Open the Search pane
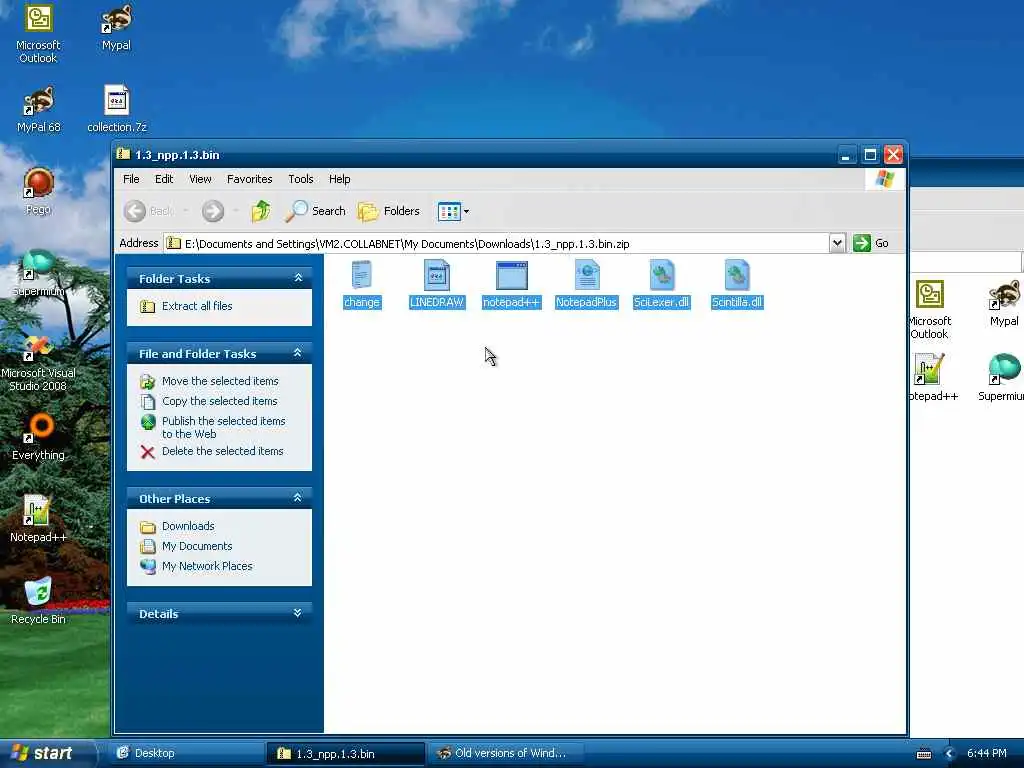The width and height of the screenshot is (1024, 768). click(x=315, y=211)
